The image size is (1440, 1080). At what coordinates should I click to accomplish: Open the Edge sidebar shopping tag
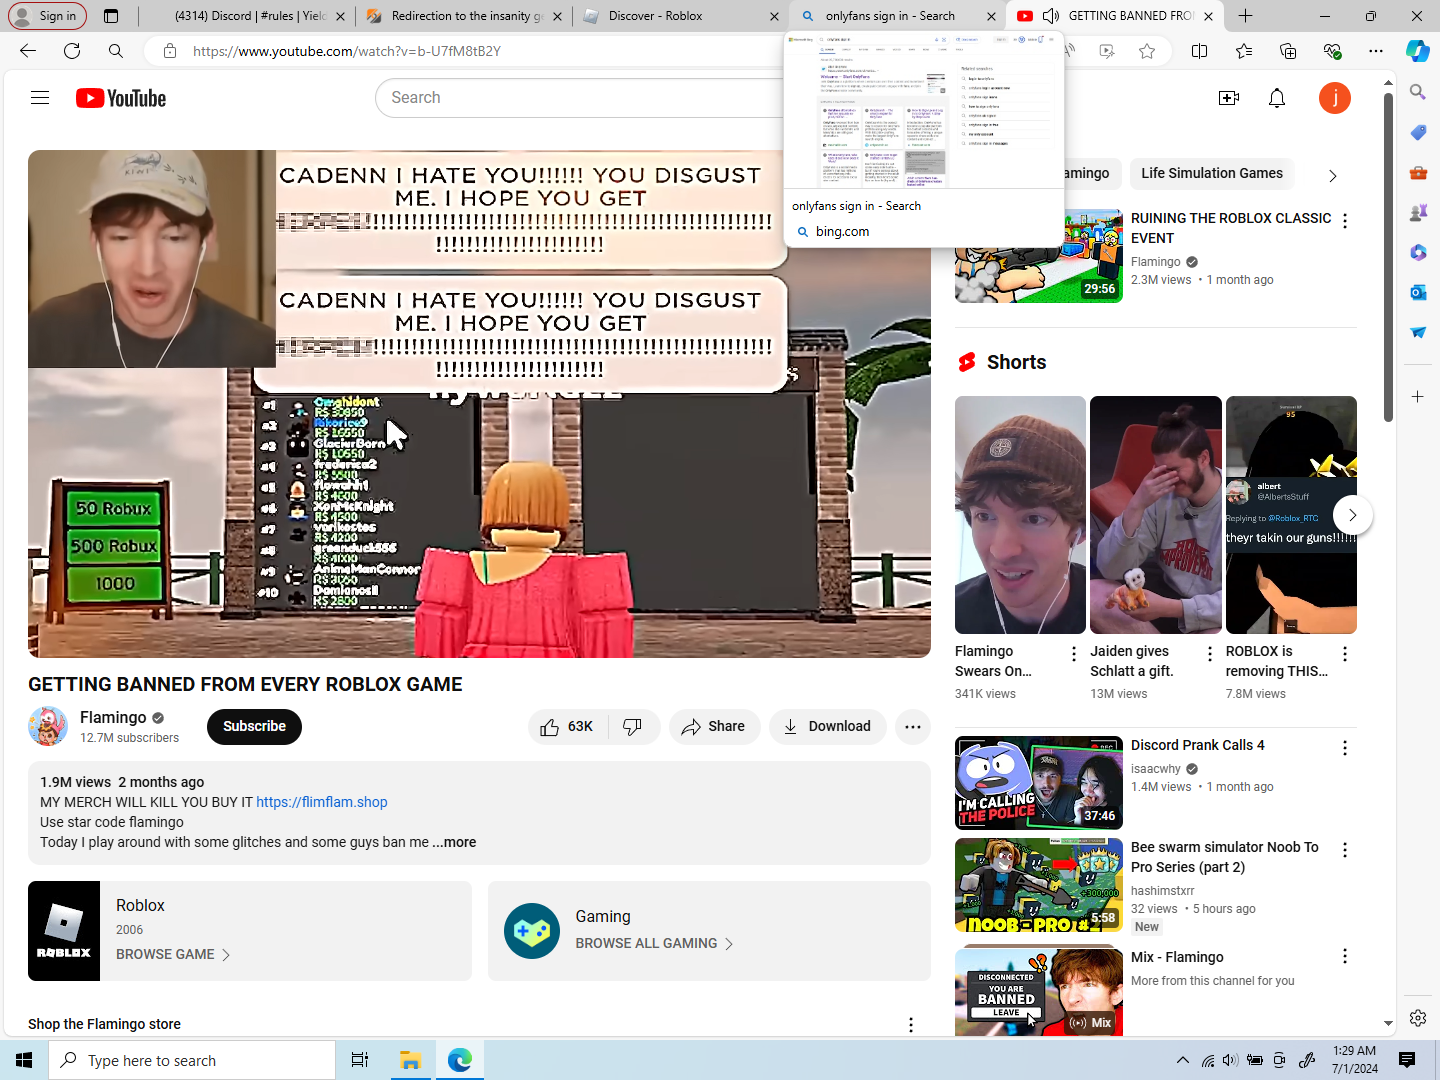[x=1418, y=132]
